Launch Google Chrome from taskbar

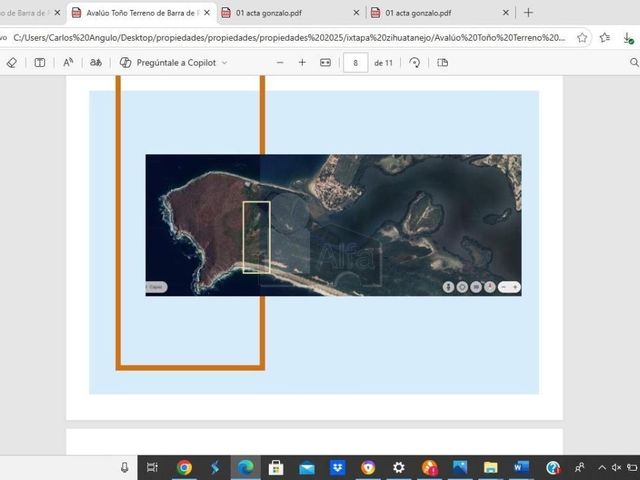(x=184, y=467)
